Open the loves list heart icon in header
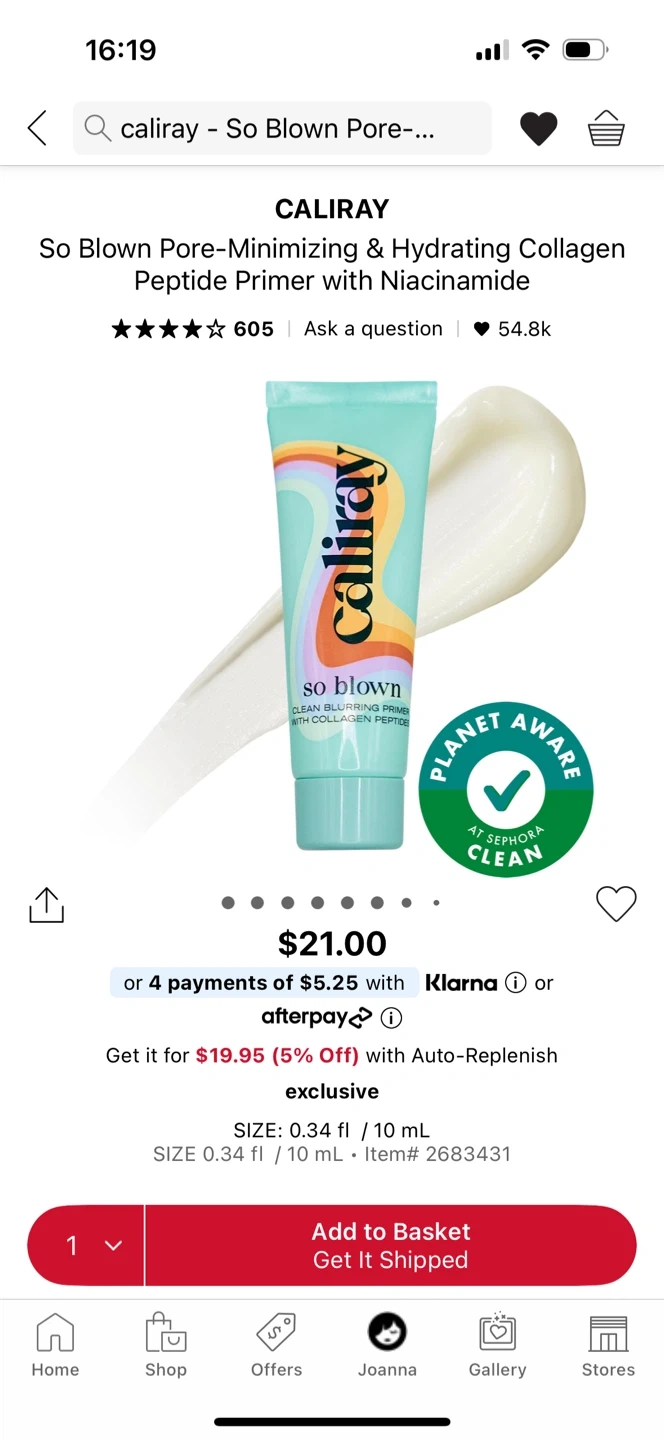Screen dimensions: 664x1440 point(539,129)
